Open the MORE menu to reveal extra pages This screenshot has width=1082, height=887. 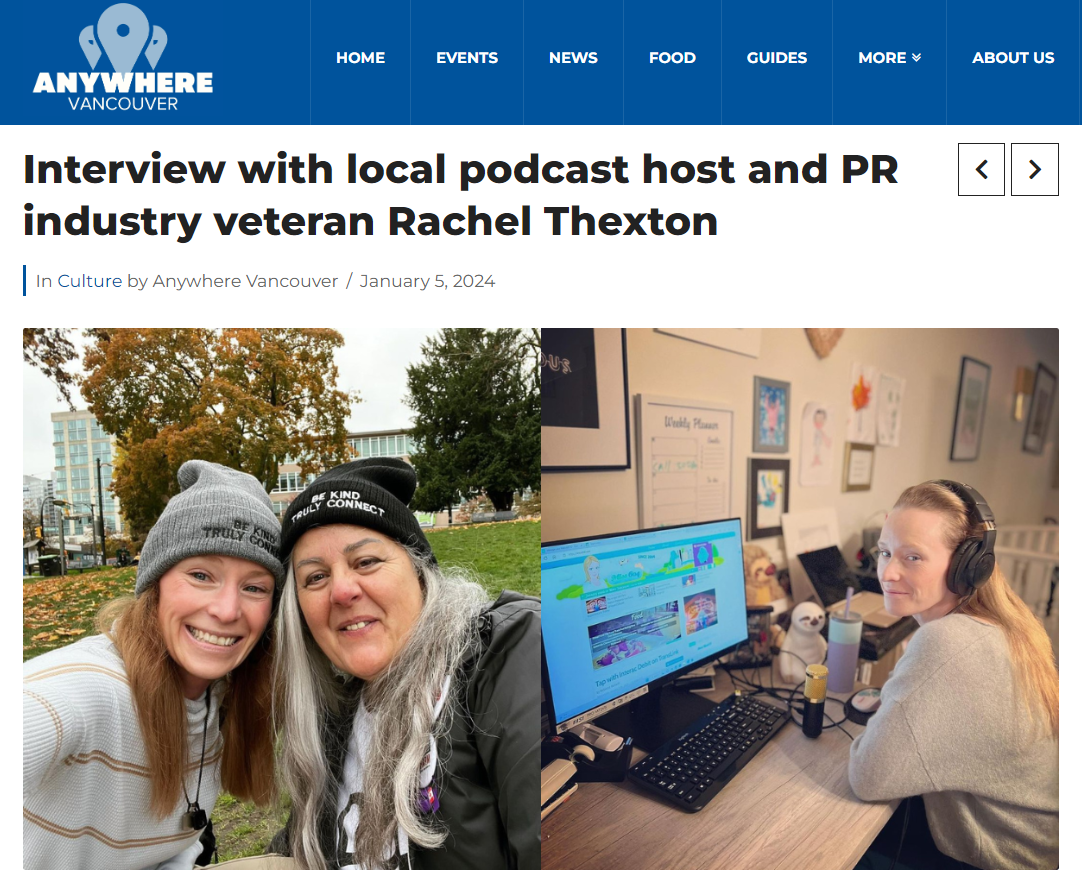click(888, 58)
